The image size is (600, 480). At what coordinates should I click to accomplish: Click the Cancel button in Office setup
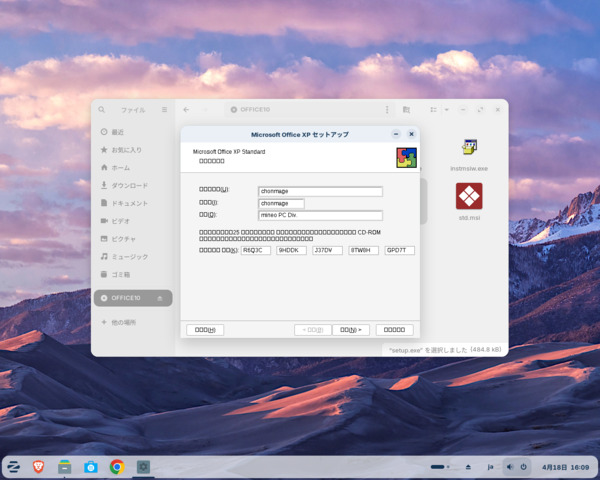click(x=395, y=330)
